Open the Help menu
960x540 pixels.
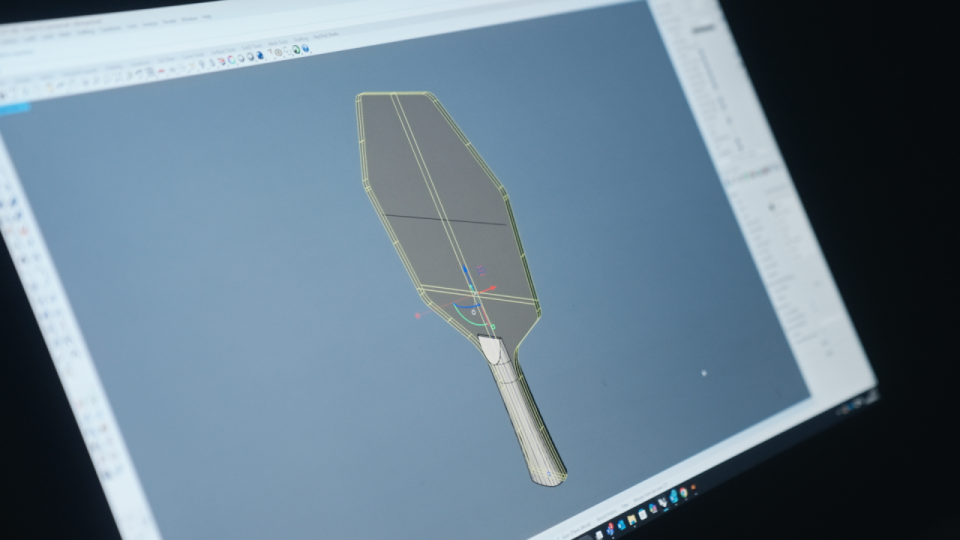[206, 17]
